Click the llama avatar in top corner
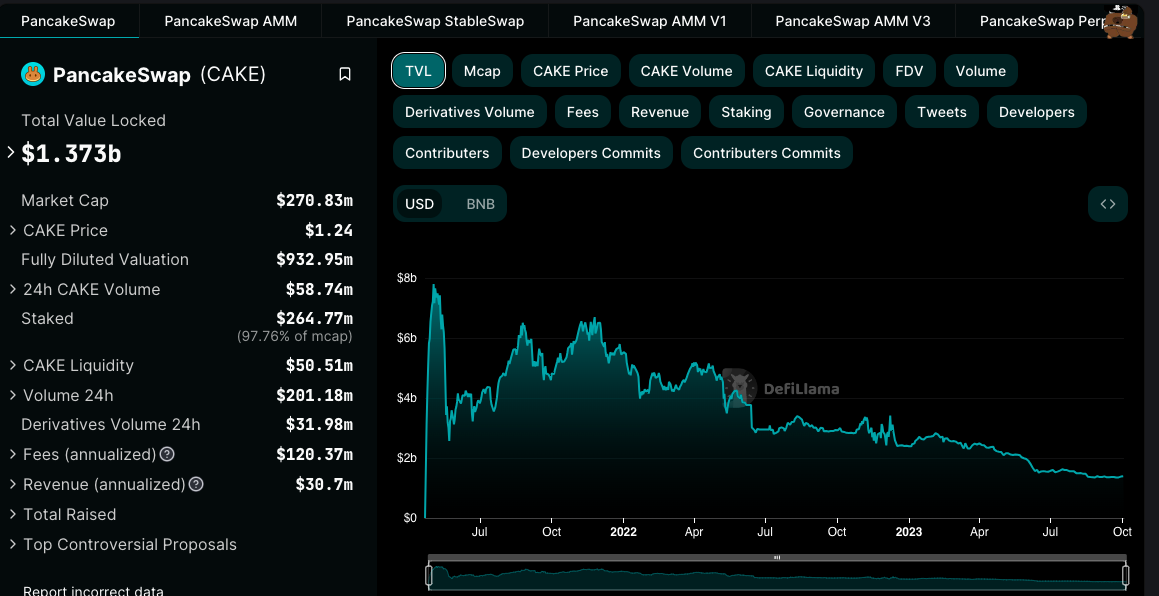 1120,21
